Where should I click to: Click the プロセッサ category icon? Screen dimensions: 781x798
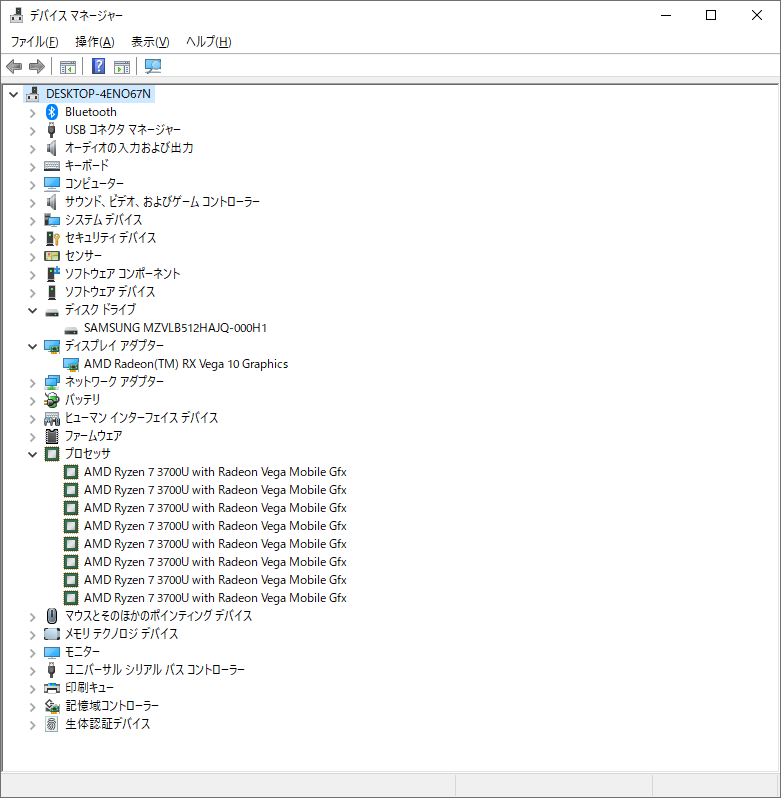tap(51, 454)
